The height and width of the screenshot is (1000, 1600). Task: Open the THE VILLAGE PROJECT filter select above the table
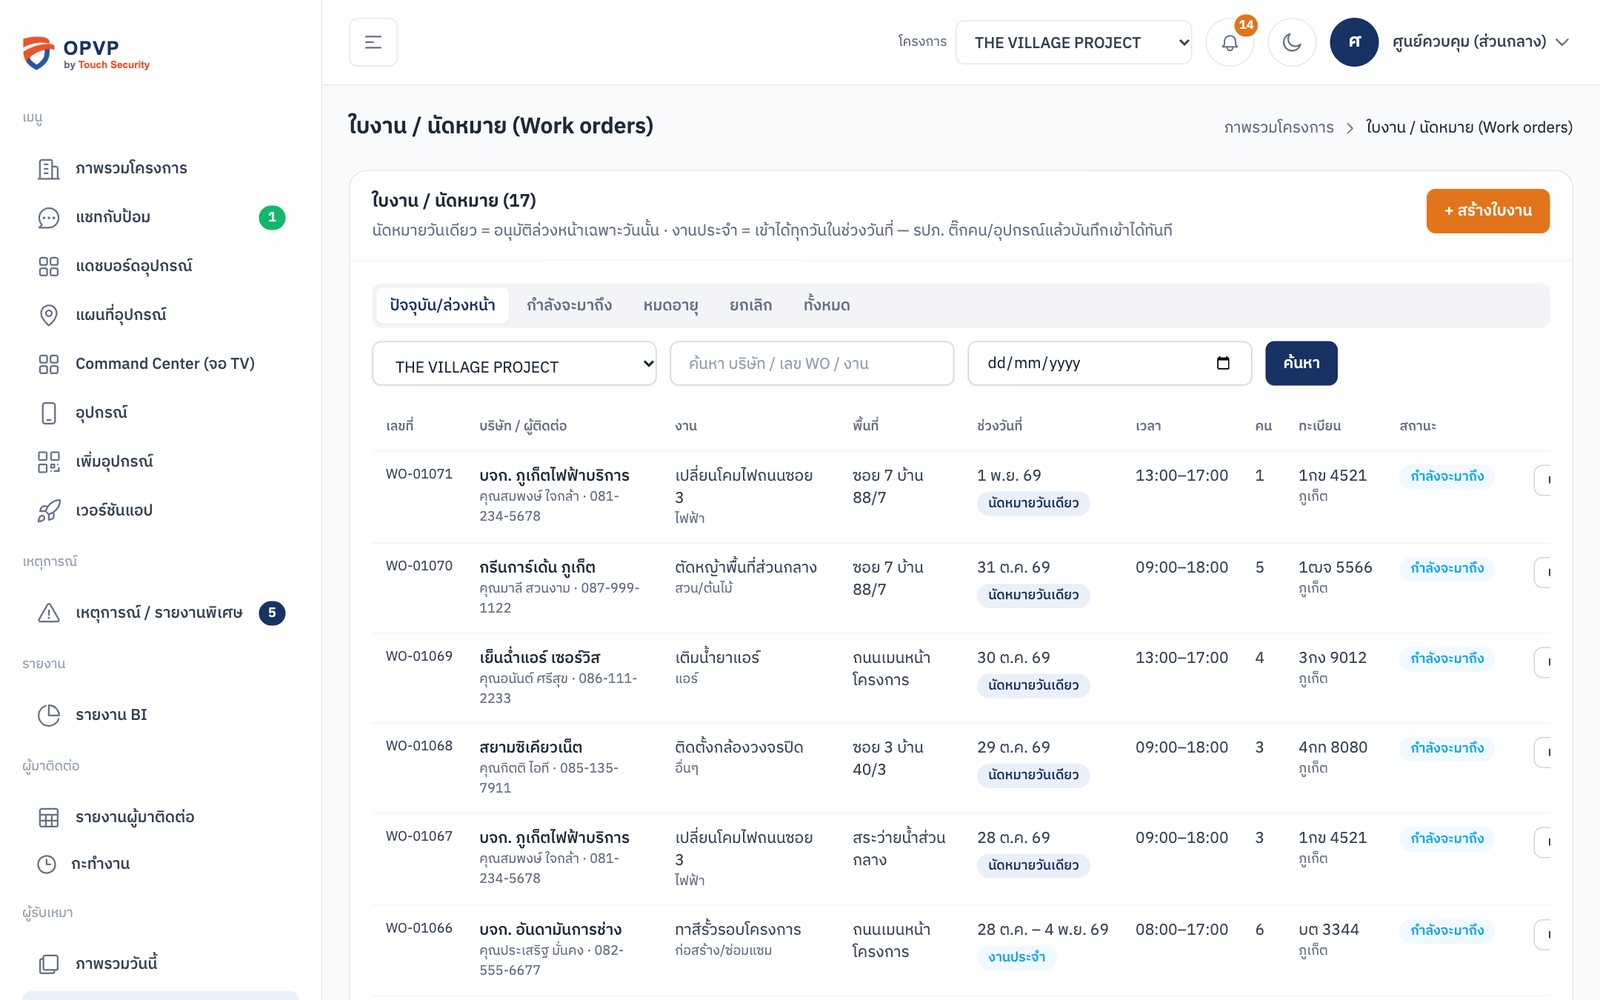[514, 364]
